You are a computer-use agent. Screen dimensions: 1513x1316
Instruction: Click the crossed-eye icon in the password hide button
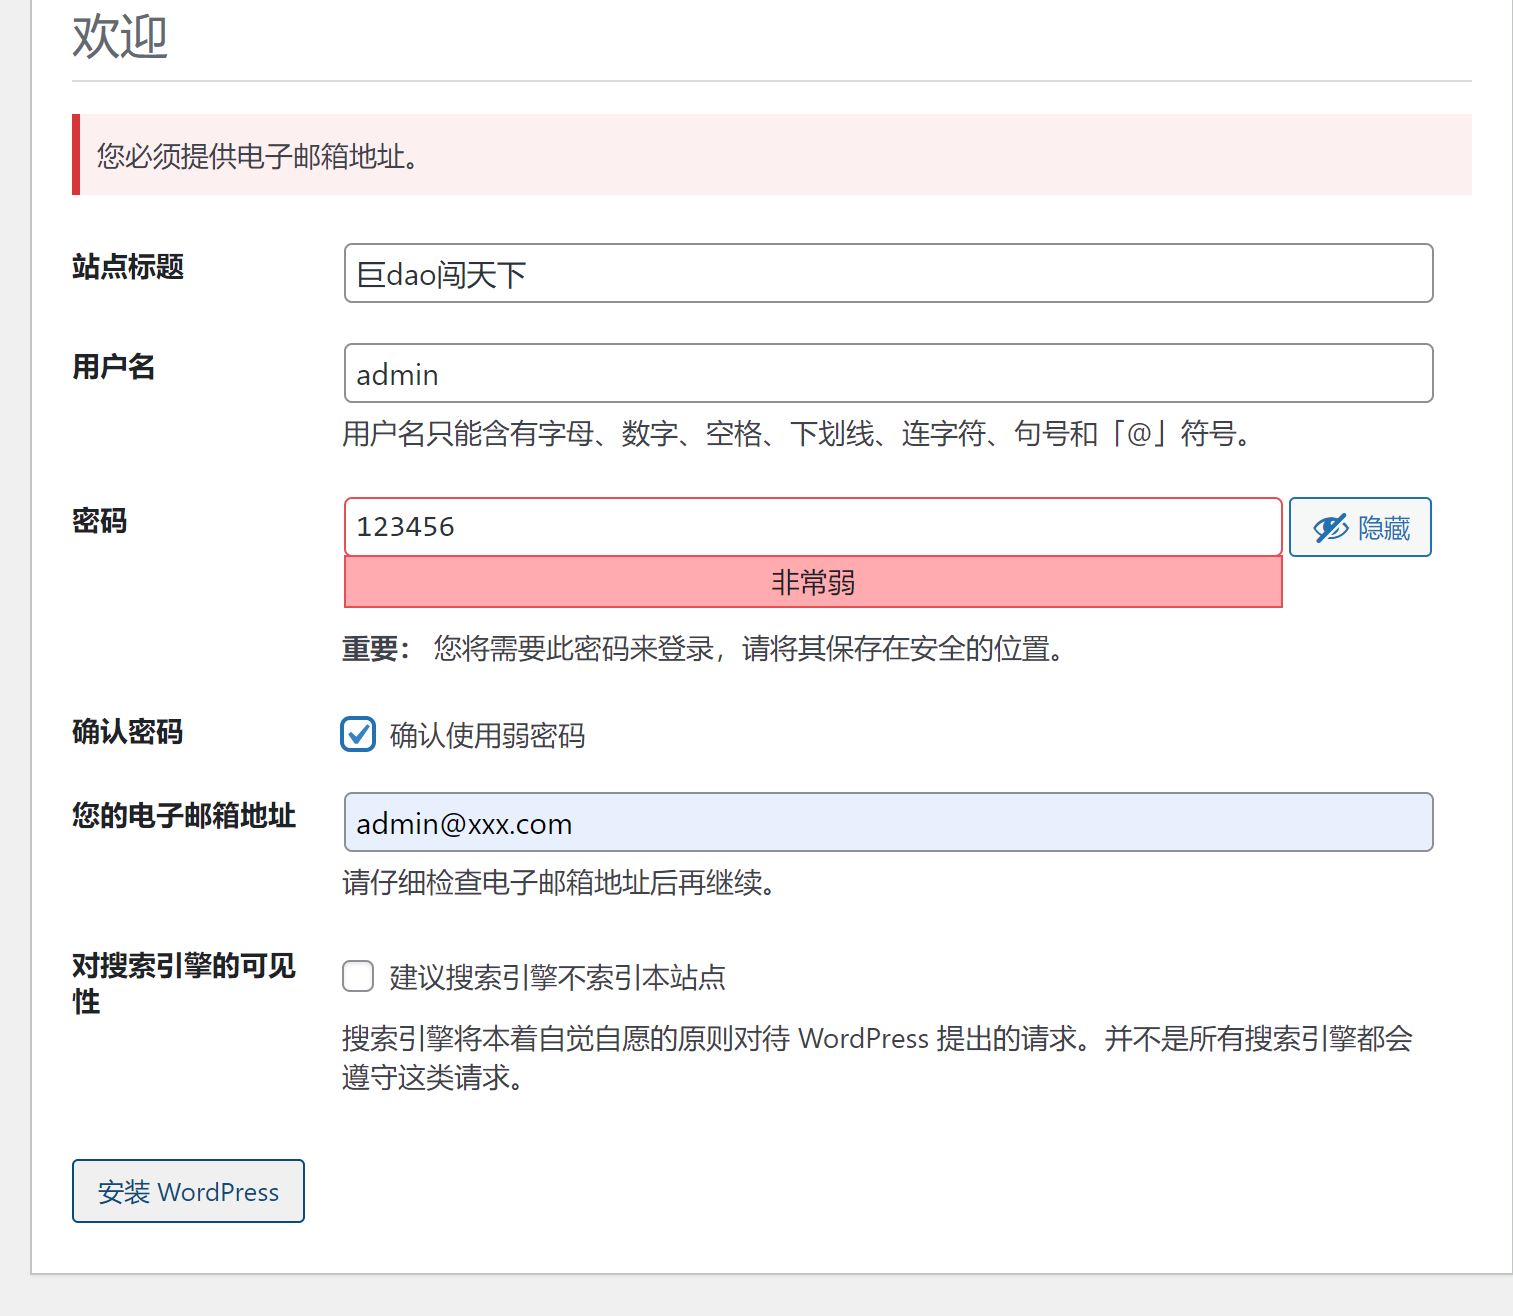[x=1330, y=528]
